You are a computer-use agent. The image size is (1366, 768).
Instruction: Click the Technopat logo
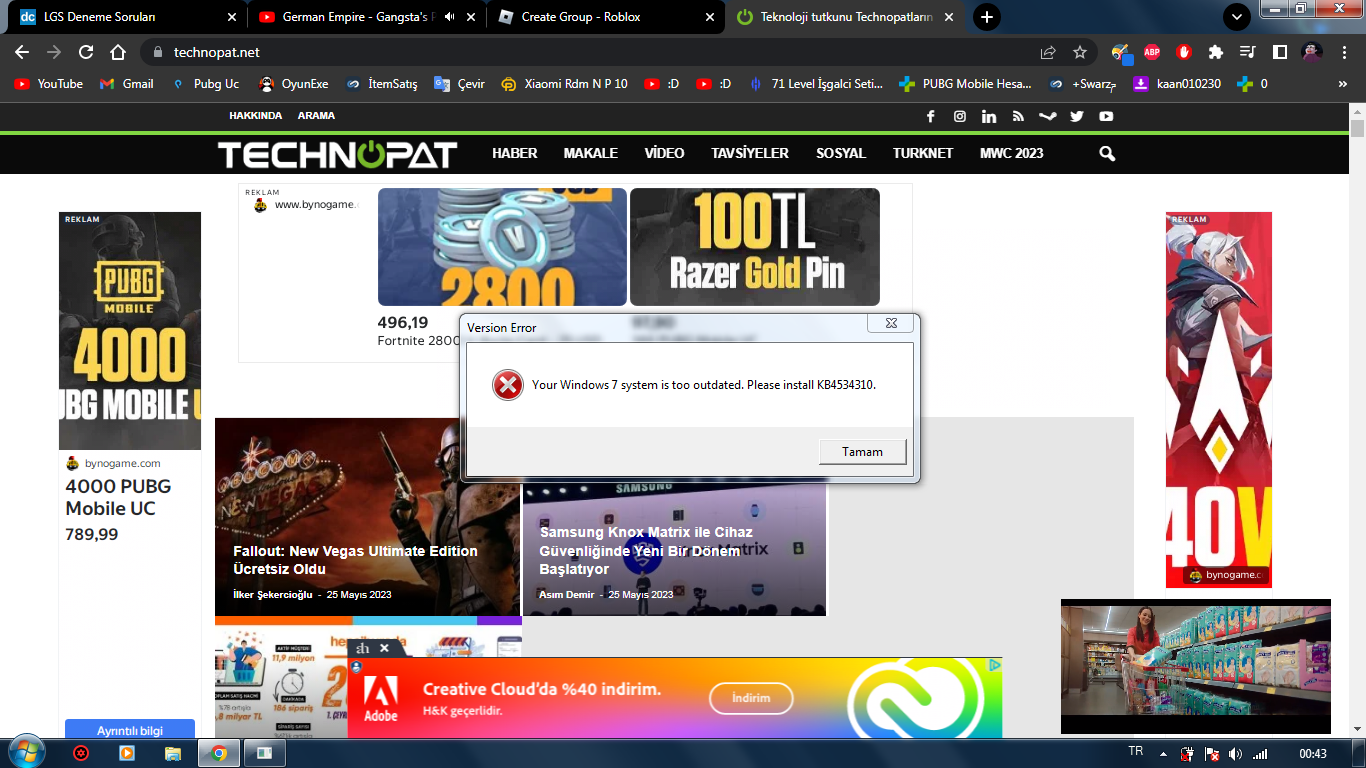(338, 154)
